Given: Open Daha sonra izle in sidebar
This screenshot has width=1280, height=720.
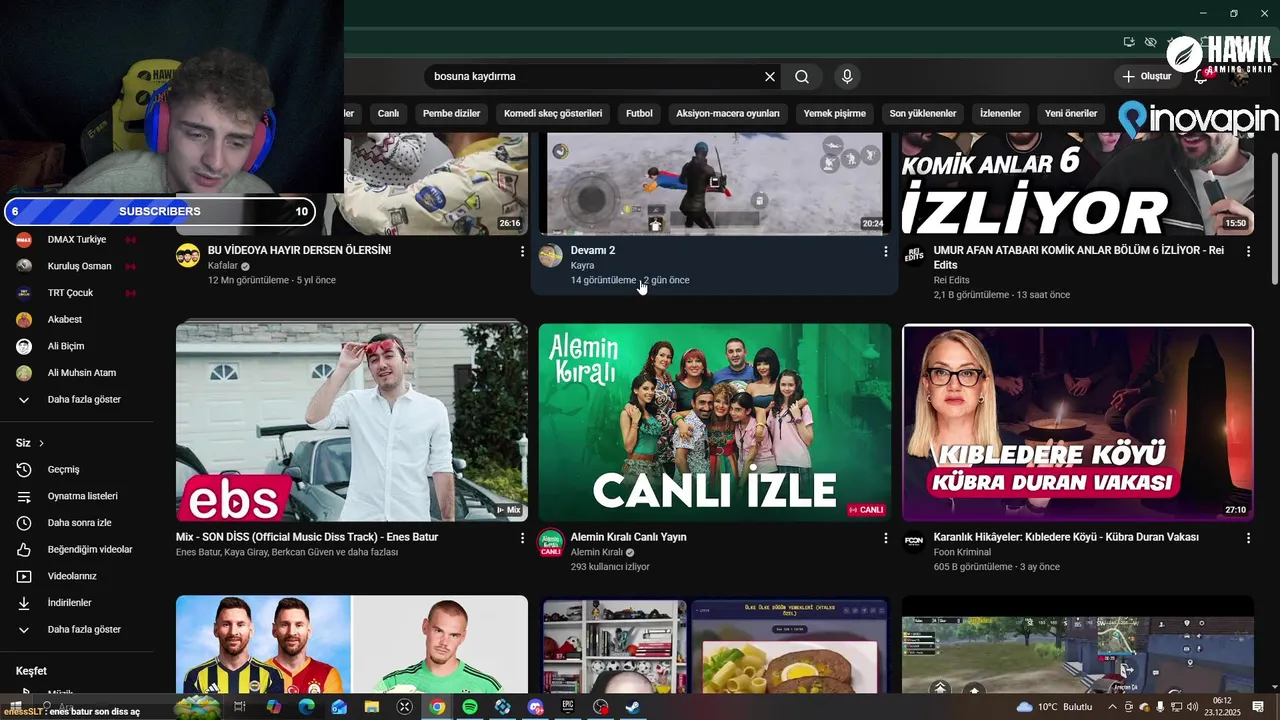Looking at the screenshot, I should click(77, 523).
